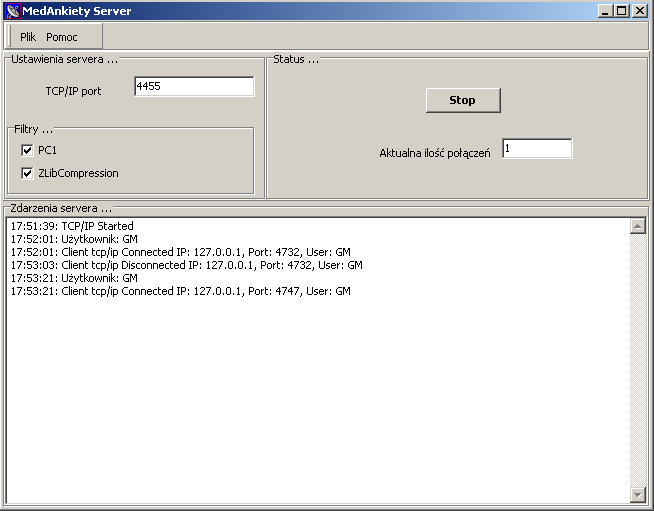Select the Connected log entry for port 4747
654x511 pixels.
click(x=180, y=291)
